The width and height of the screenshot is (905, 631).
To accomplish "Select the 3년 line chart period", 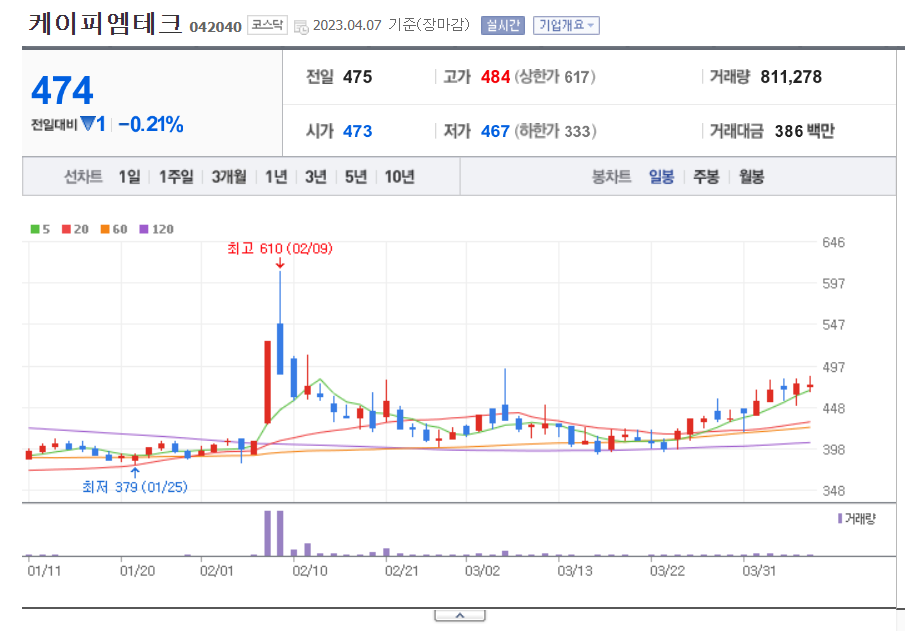I will [x=316, y=177].
